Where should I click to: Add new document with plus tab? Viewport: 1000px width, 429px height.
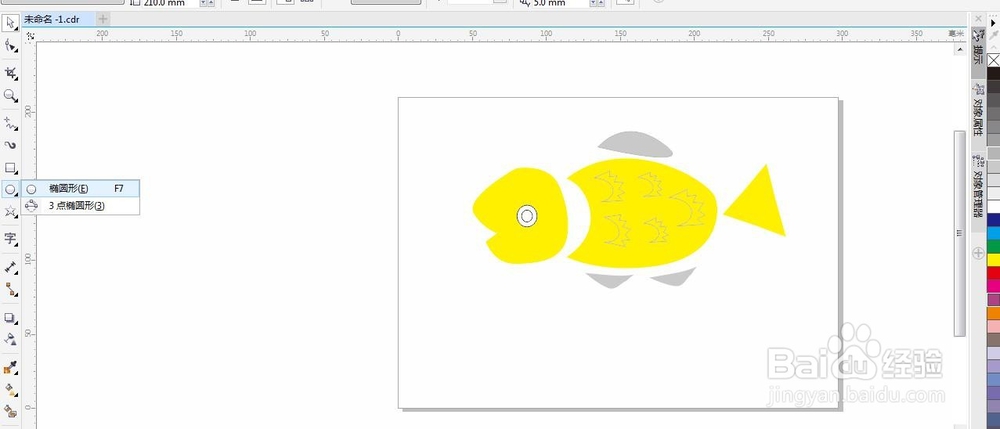coord(103,19)
